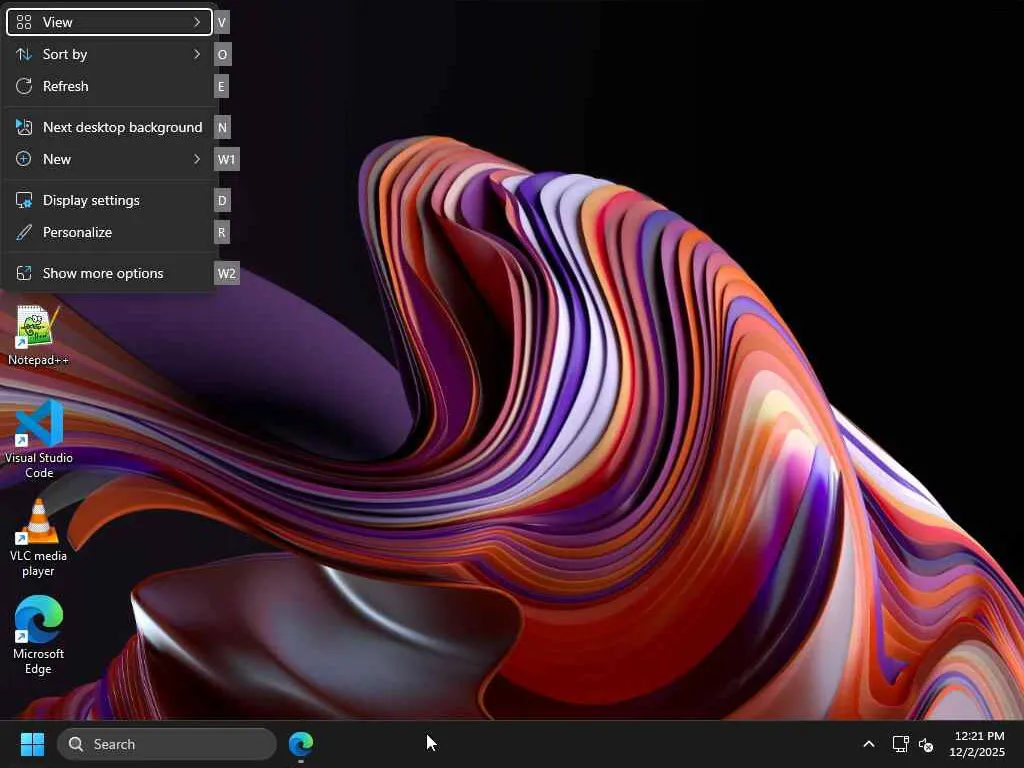
Task: Select the Visual Studio Code desktop icon
Action: click(x=39, y=440)
